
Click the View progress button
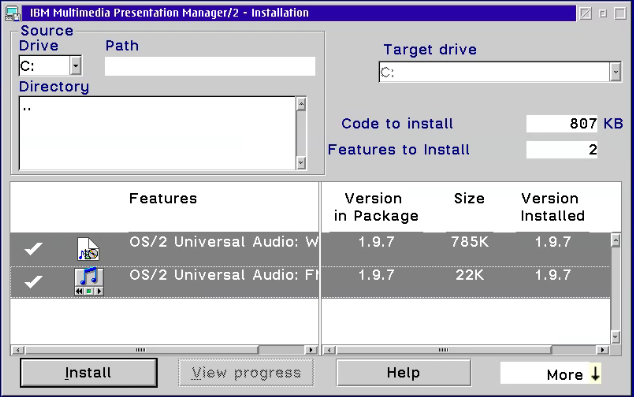(x=246, y=373)
